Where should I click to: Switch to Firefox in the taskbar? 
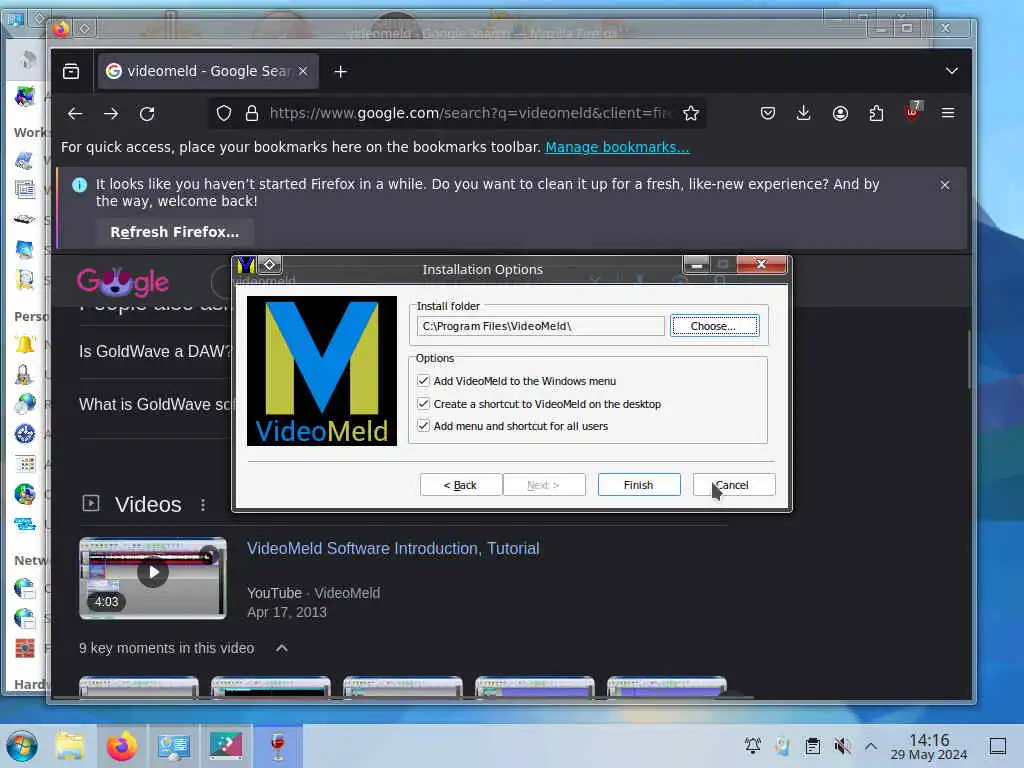[122, 746]
